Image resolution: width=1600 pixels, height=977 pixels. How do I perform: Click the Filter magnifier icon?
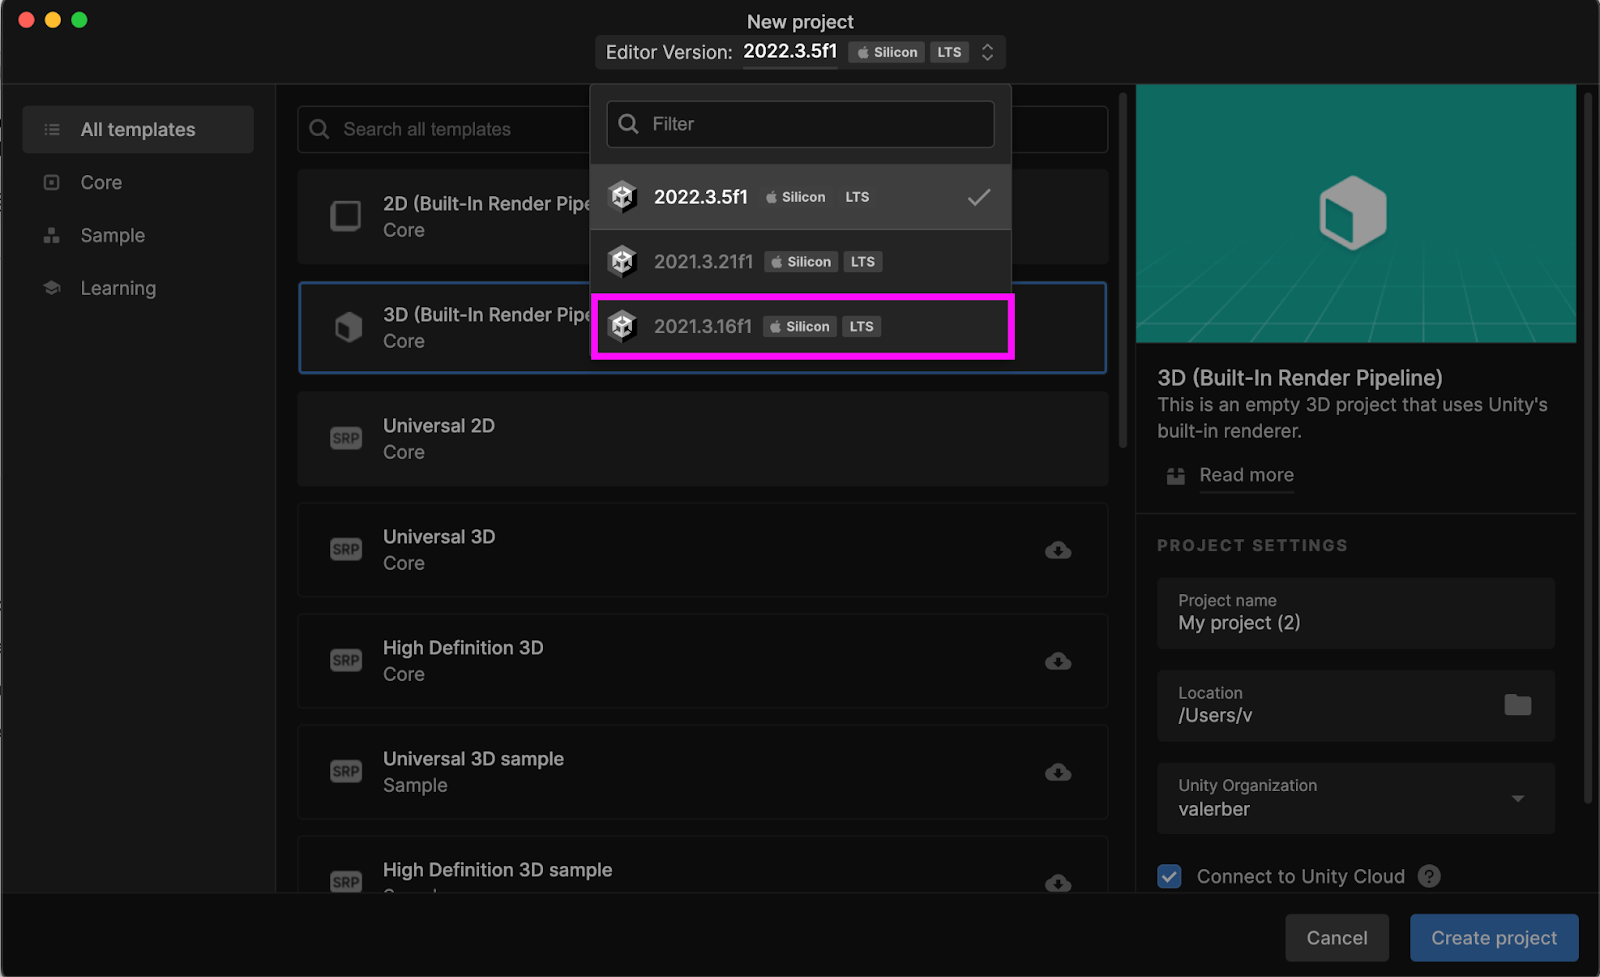click(x=629, y=124)
